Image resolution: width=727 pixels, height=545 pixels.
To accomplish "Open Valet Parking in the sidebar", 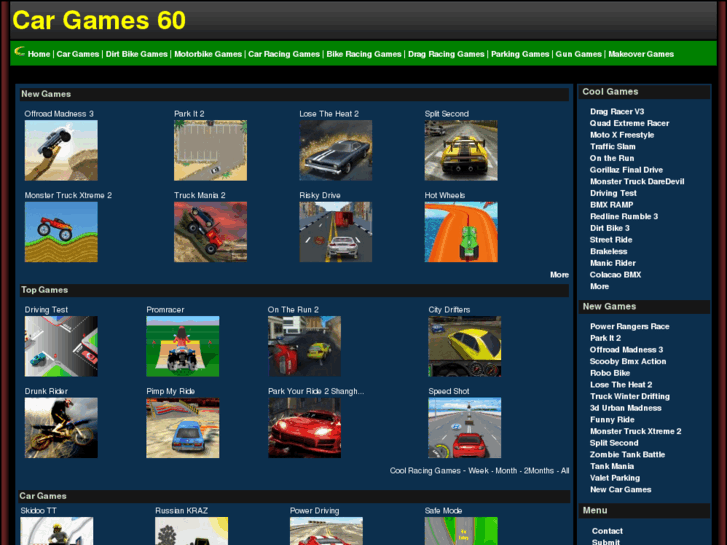I will tap(615, 478).
